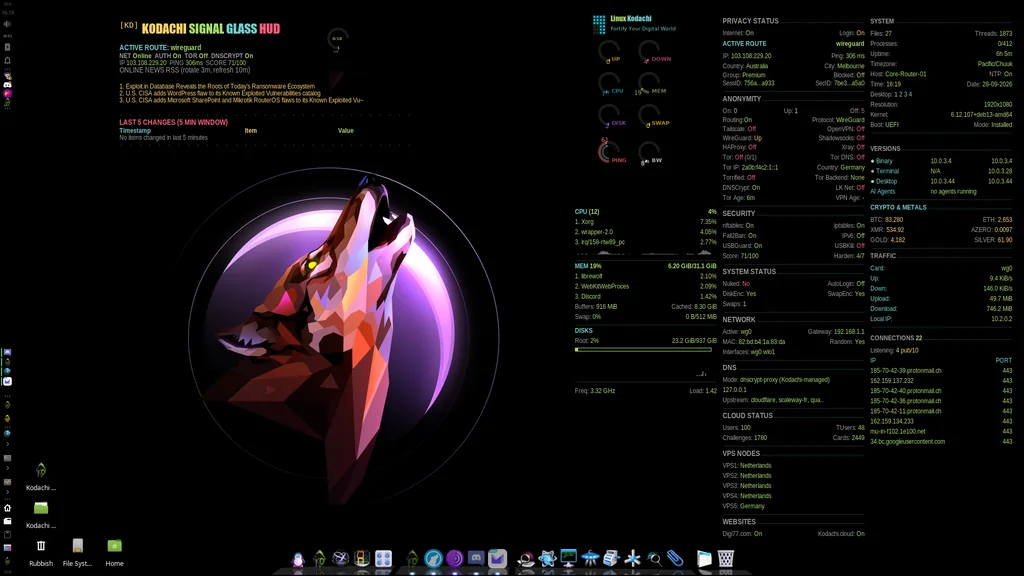
Task: Click the system monitor screen icon in dock
Action: coord(568,558)
